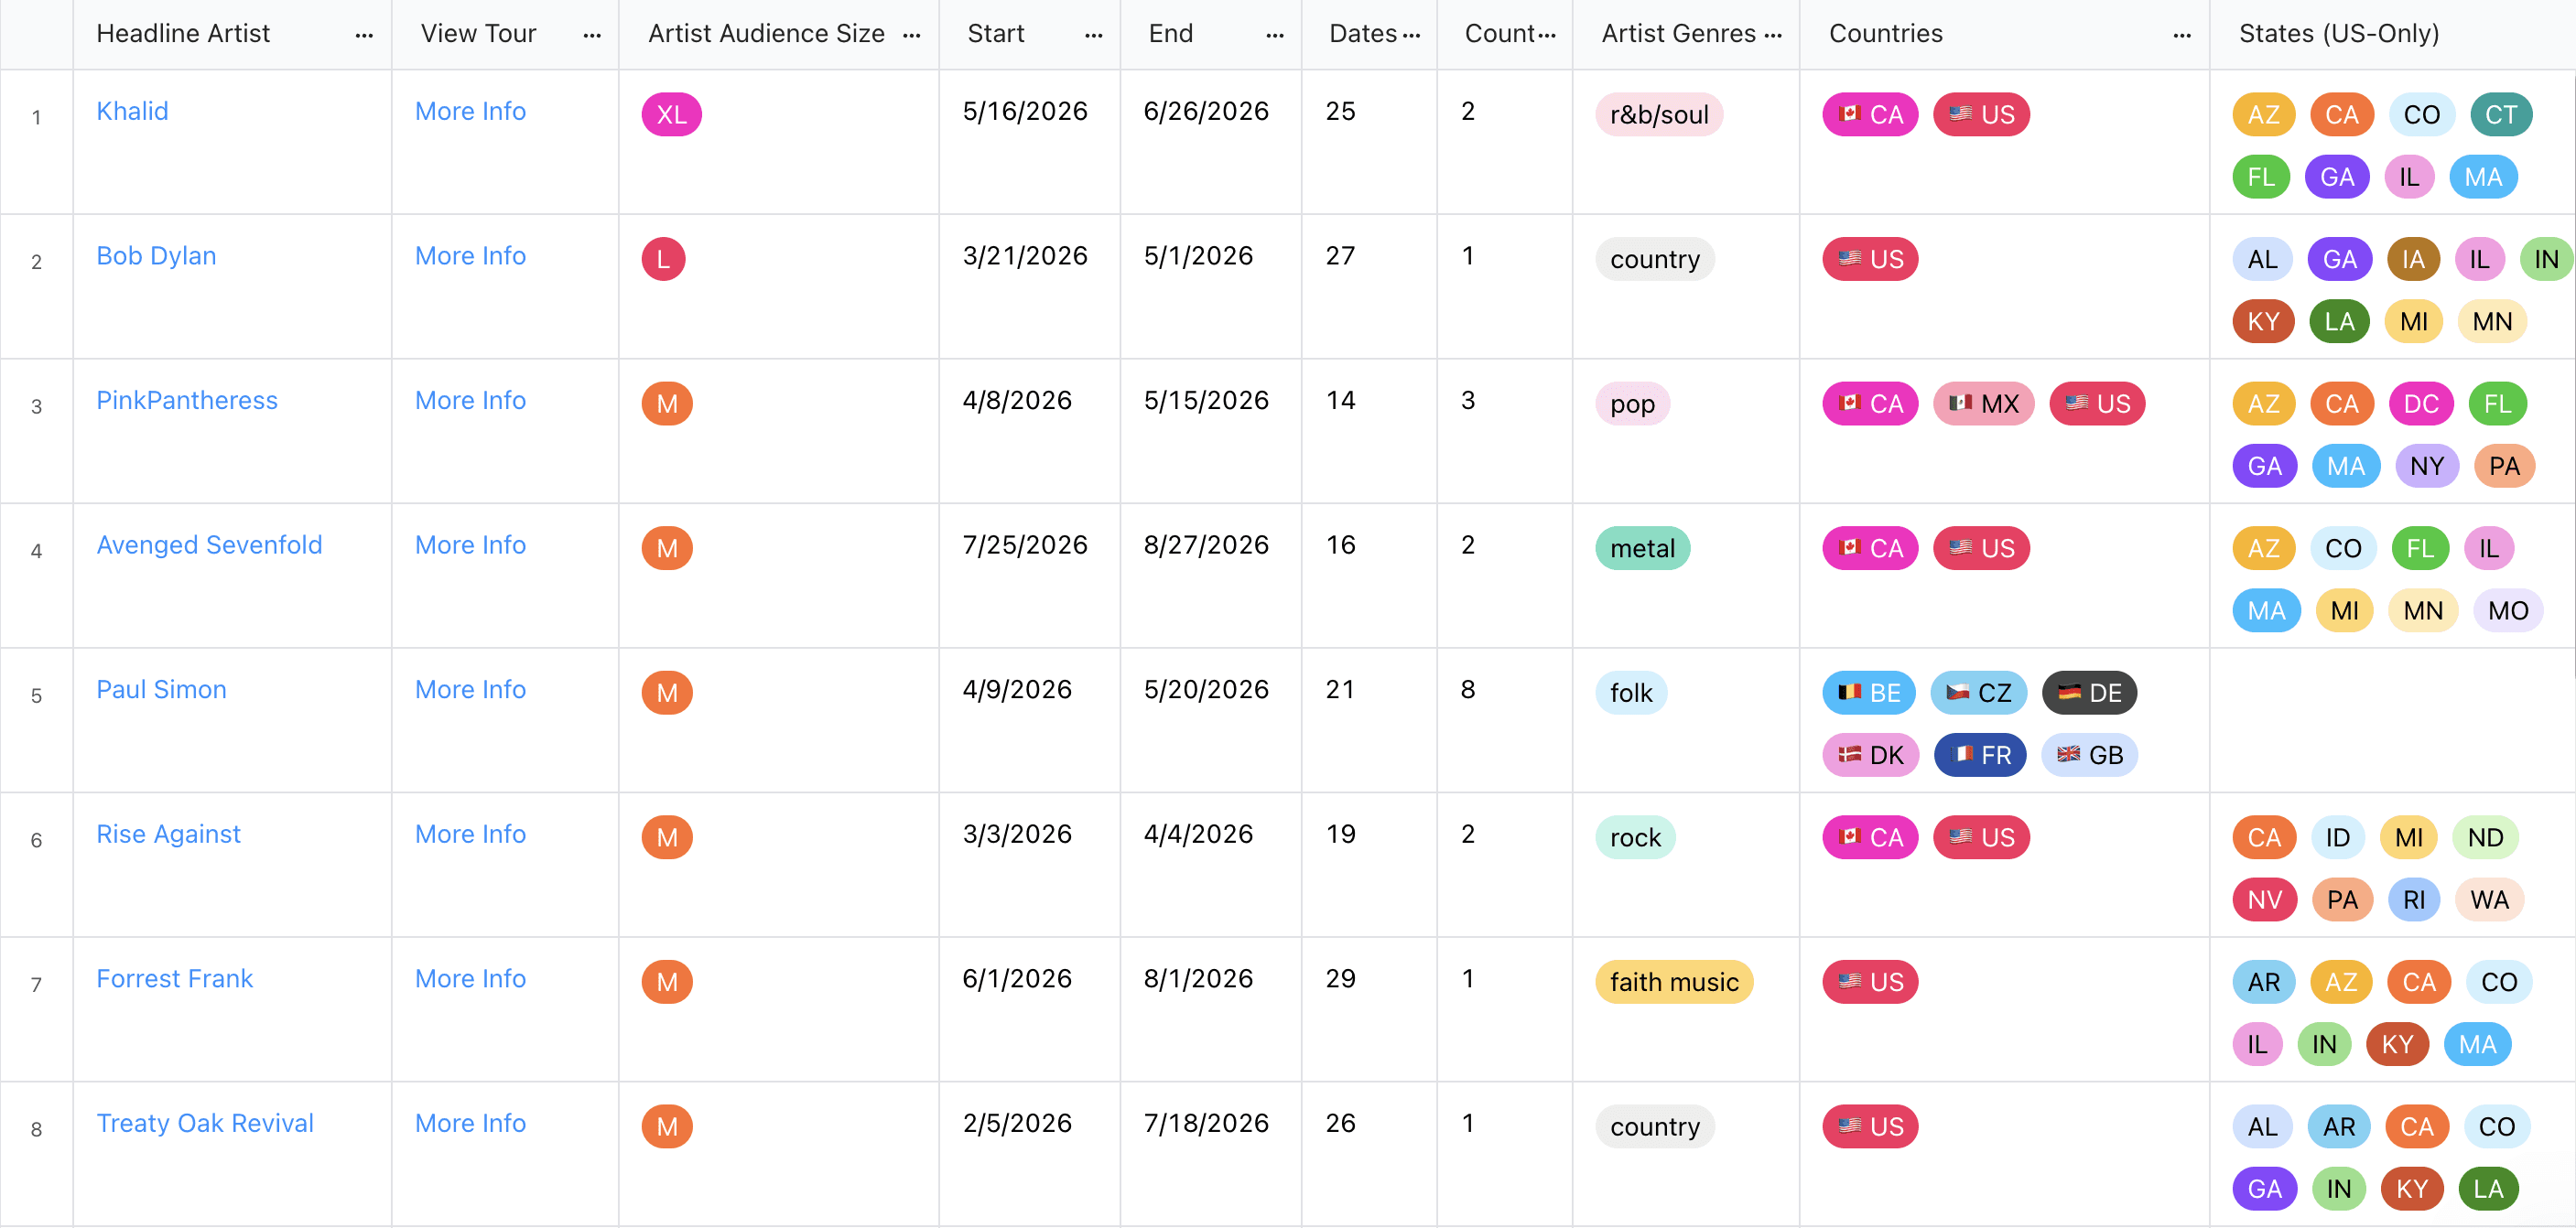
Task: Click the faith music genre tag
Action: pos(1673,982)
